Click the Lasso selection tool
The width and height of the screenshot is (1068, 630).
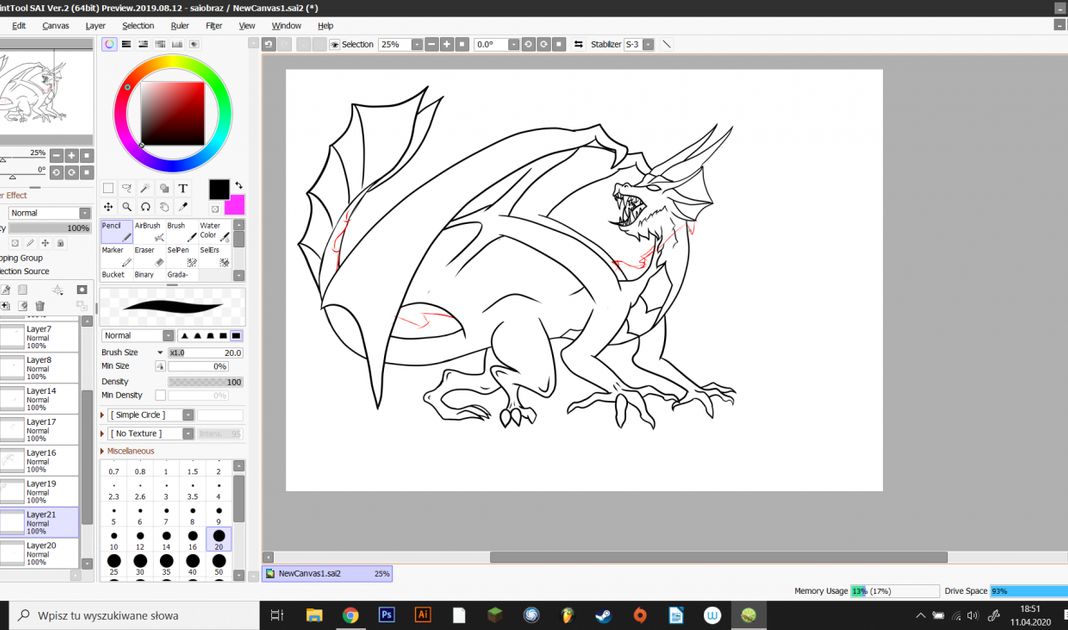(x=127, y=188)
